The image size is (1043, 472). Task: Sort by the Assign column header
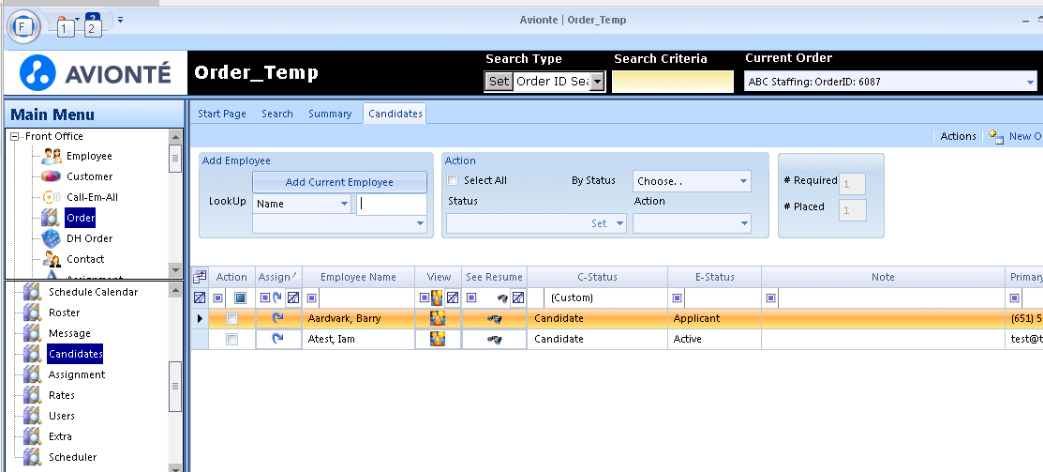point(279,277)
